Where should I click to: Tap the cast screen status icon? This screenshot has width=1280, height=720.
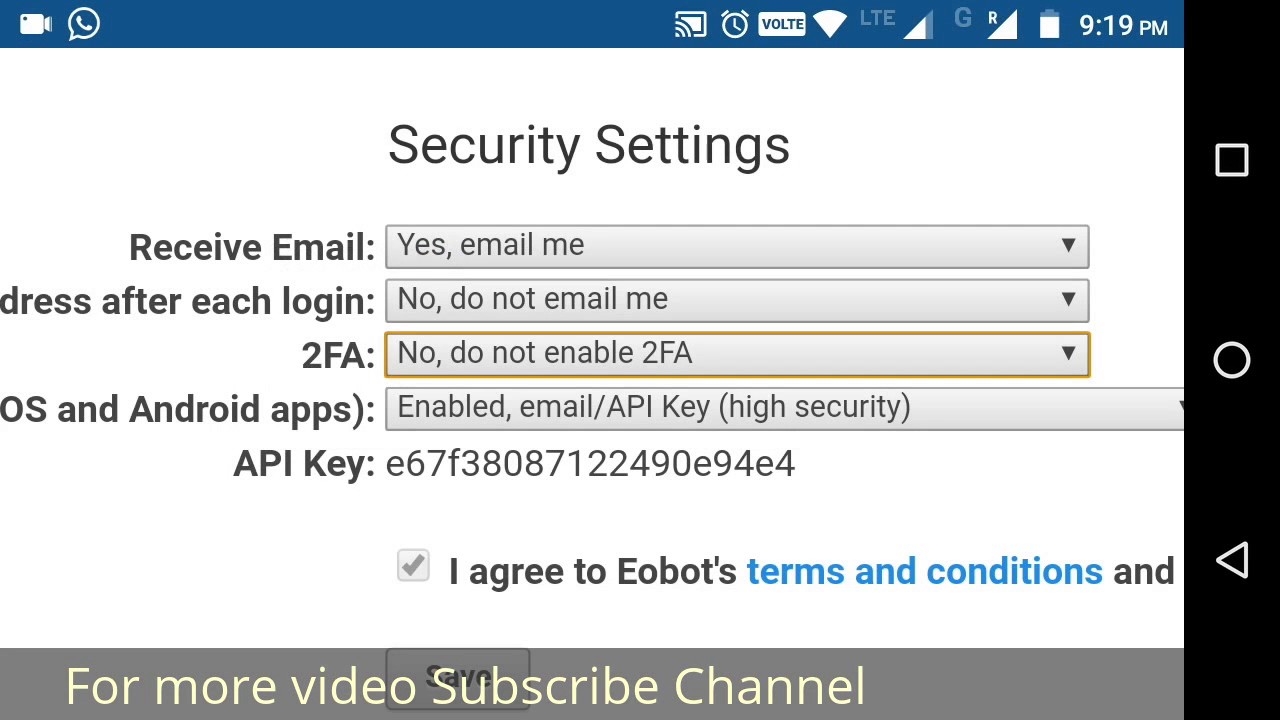[x=690, y=25]
